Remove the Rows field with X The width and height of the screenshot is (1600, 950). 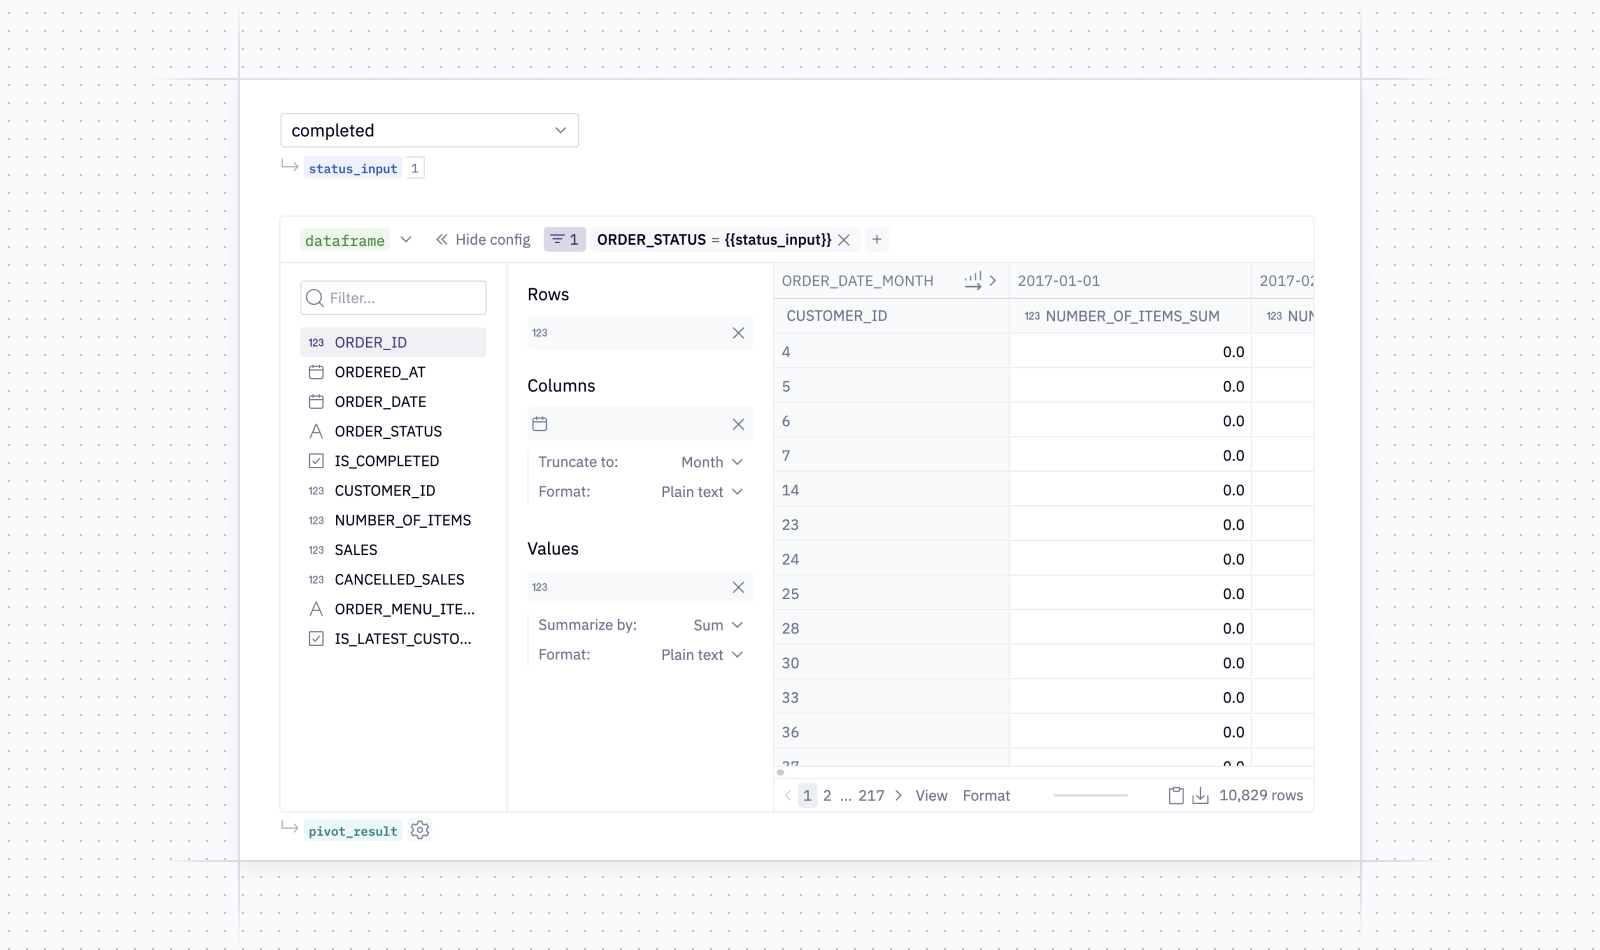(738, 333)
